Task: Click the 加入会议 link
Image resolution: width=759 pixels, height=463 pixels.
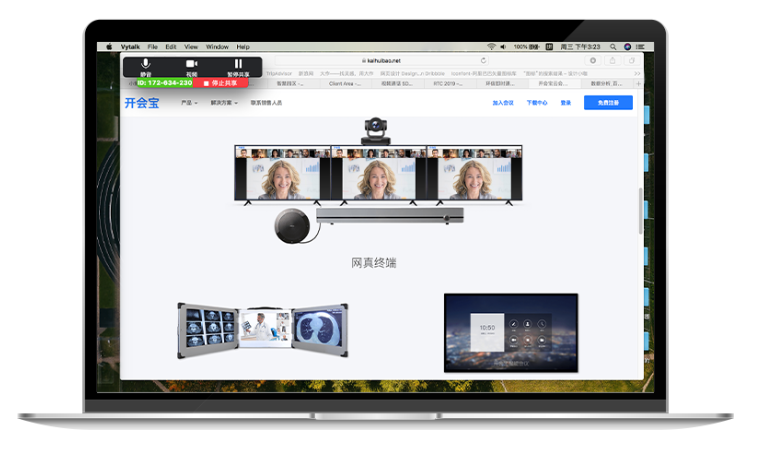Action: [x=503, y=103]
